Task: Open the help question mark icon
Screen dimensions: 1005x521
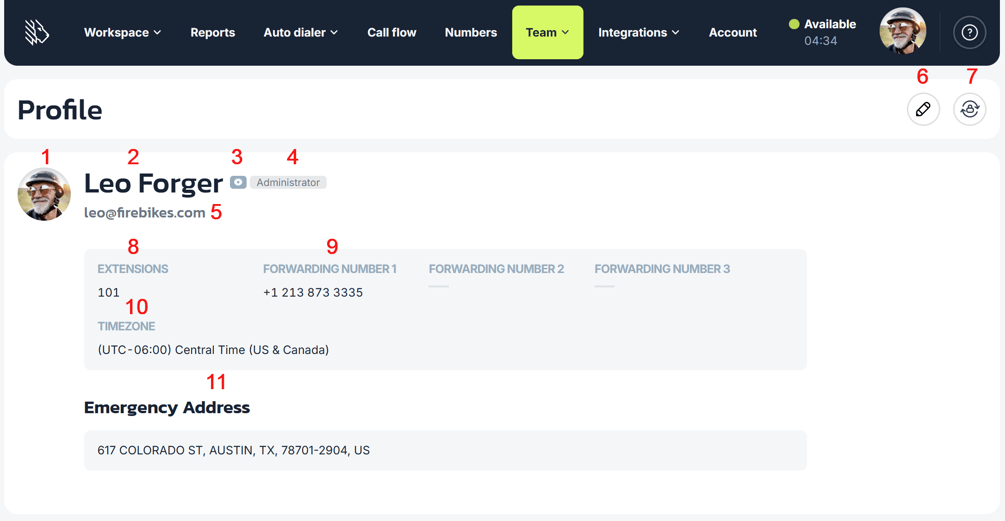Action: tap(969, 32)
